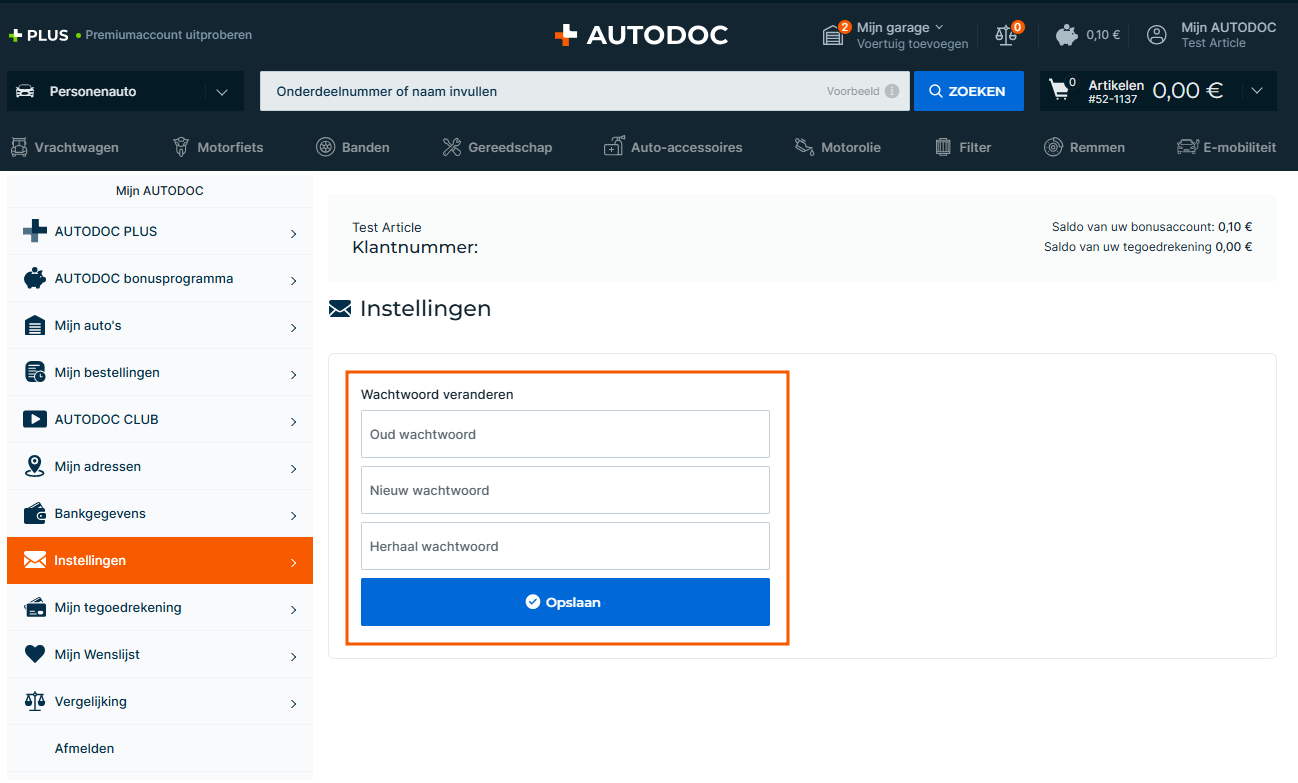Click the ZOEKEN search button

(969, 91)
